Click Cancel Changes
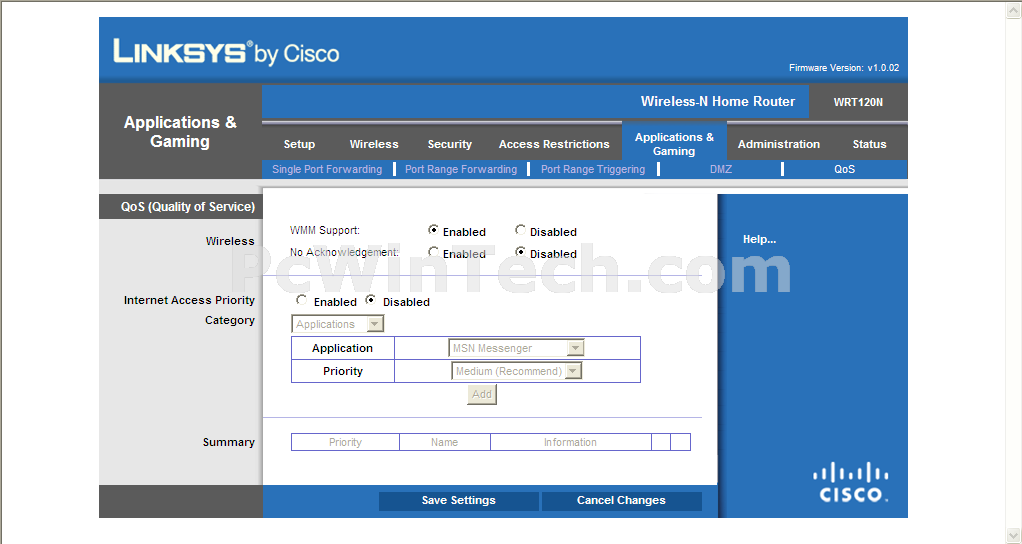The height and width of the screenshot is (544, 1022). (x=621, y=500)
